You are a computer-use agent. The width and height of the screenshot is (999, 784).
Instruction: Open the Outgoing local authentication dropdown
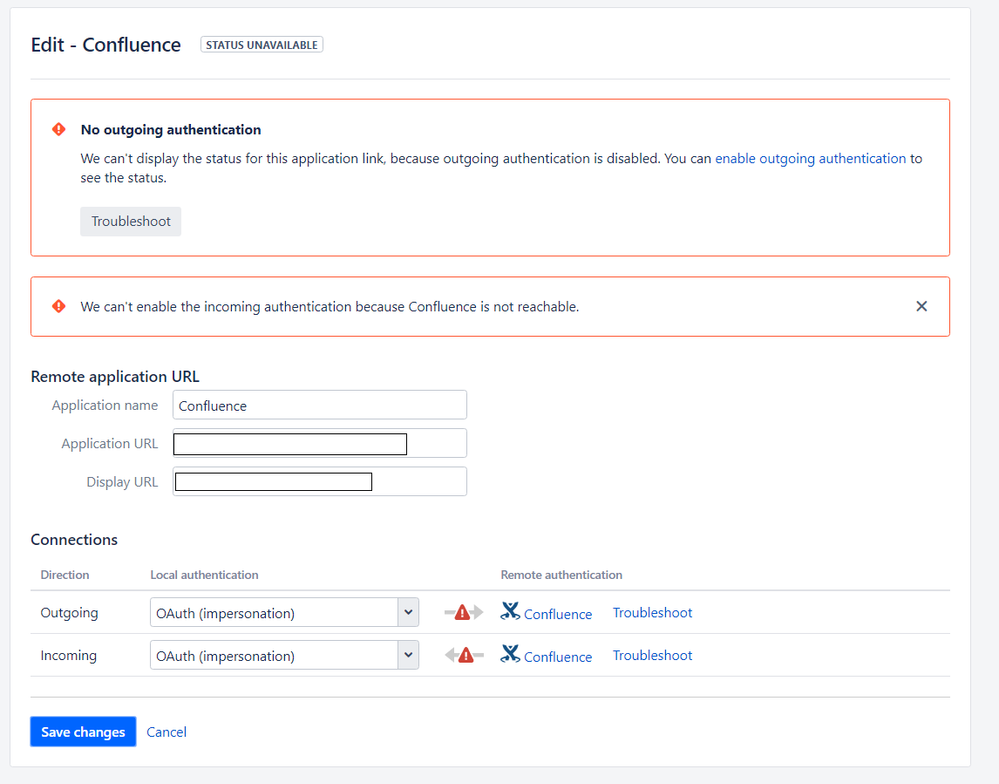pyautogui.click(x=284, y=613)
